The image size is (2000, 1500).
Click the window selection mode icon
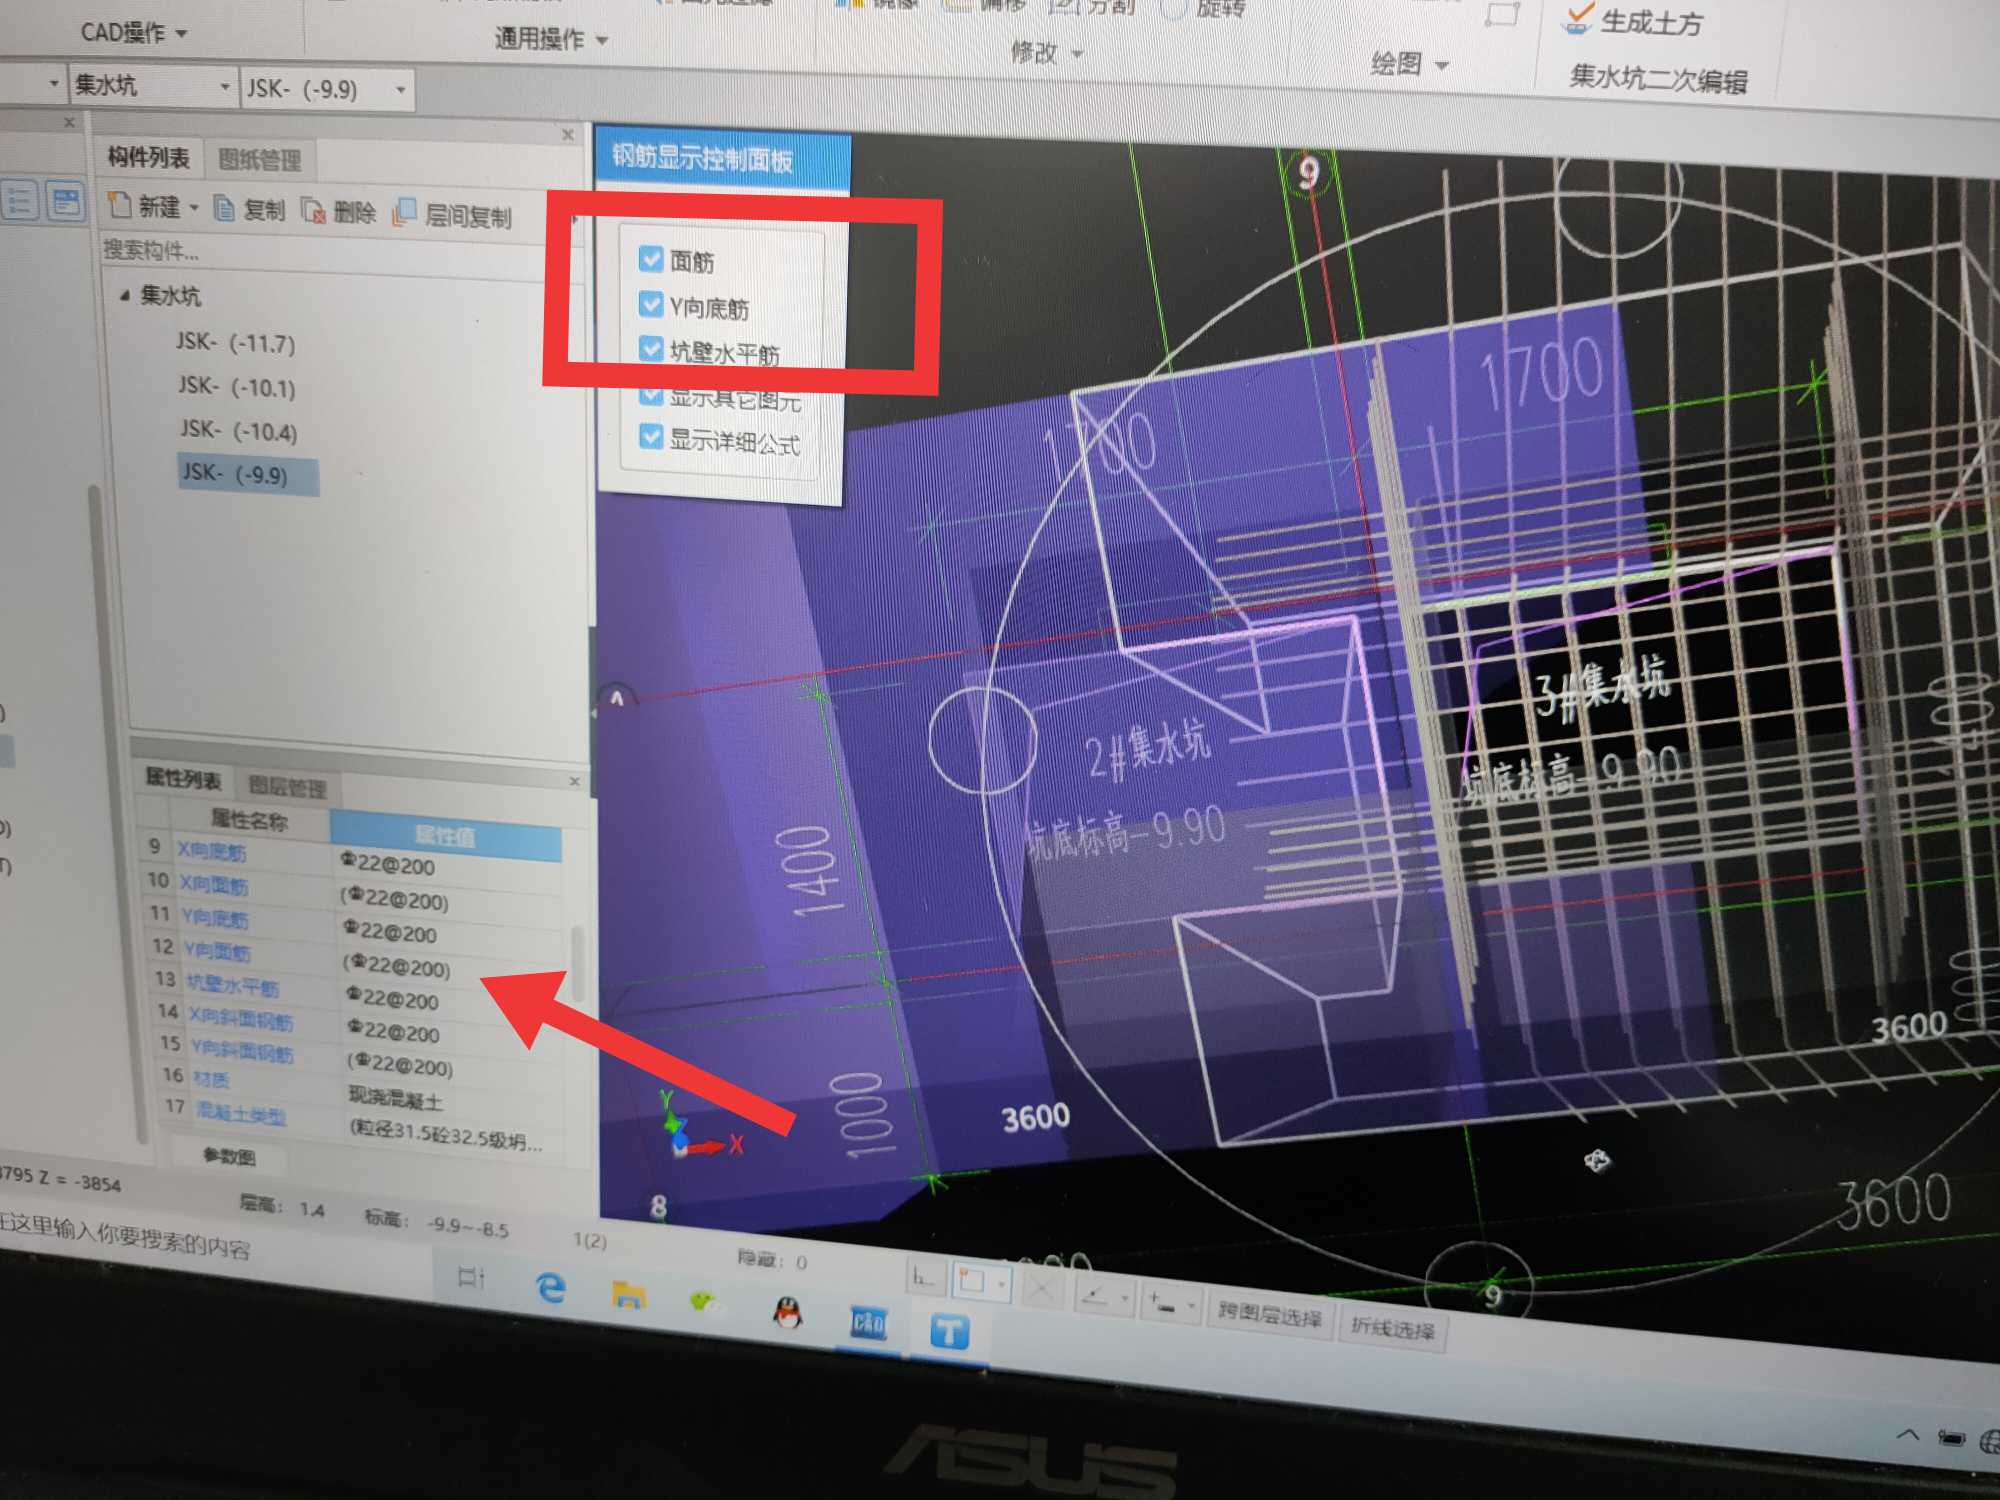(x=972, y=1281)
